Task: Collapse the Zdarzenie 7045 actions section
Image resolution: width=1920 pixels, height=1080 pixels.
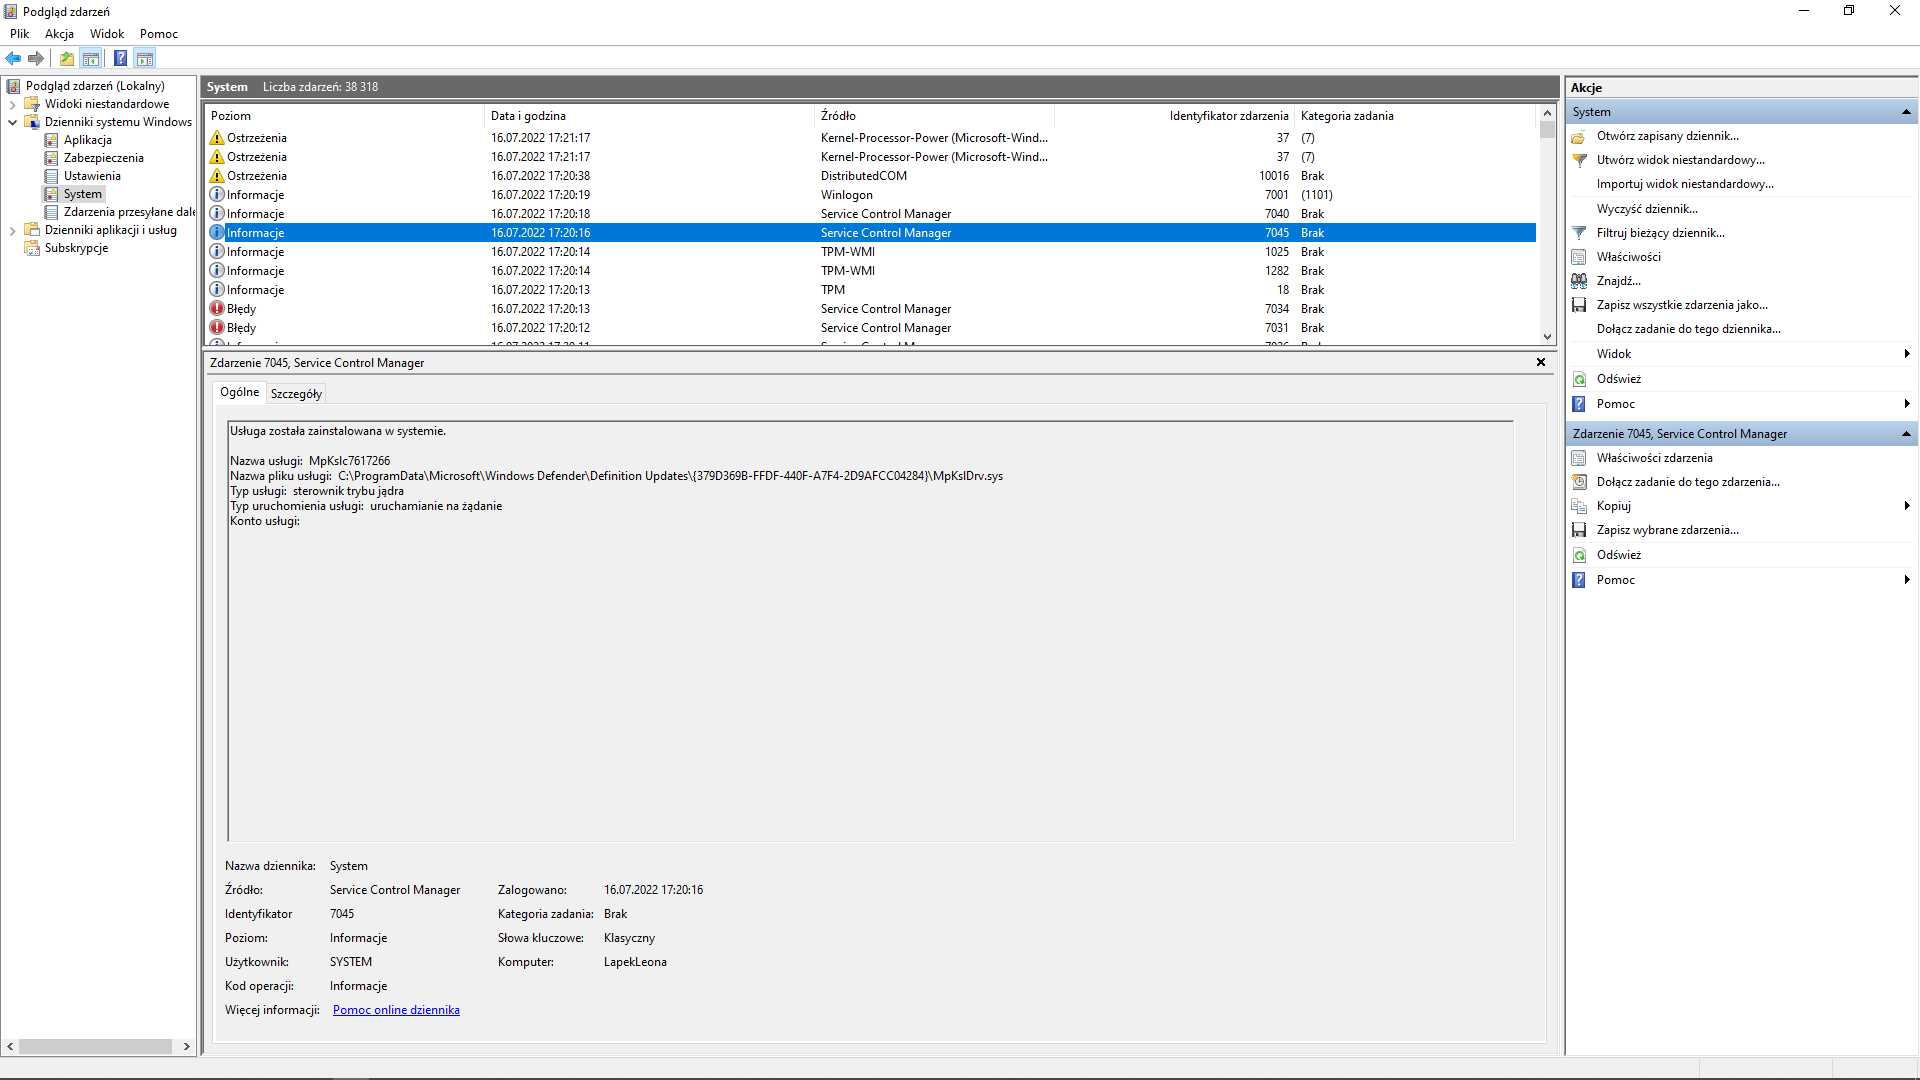Action: coord(1906,434)
